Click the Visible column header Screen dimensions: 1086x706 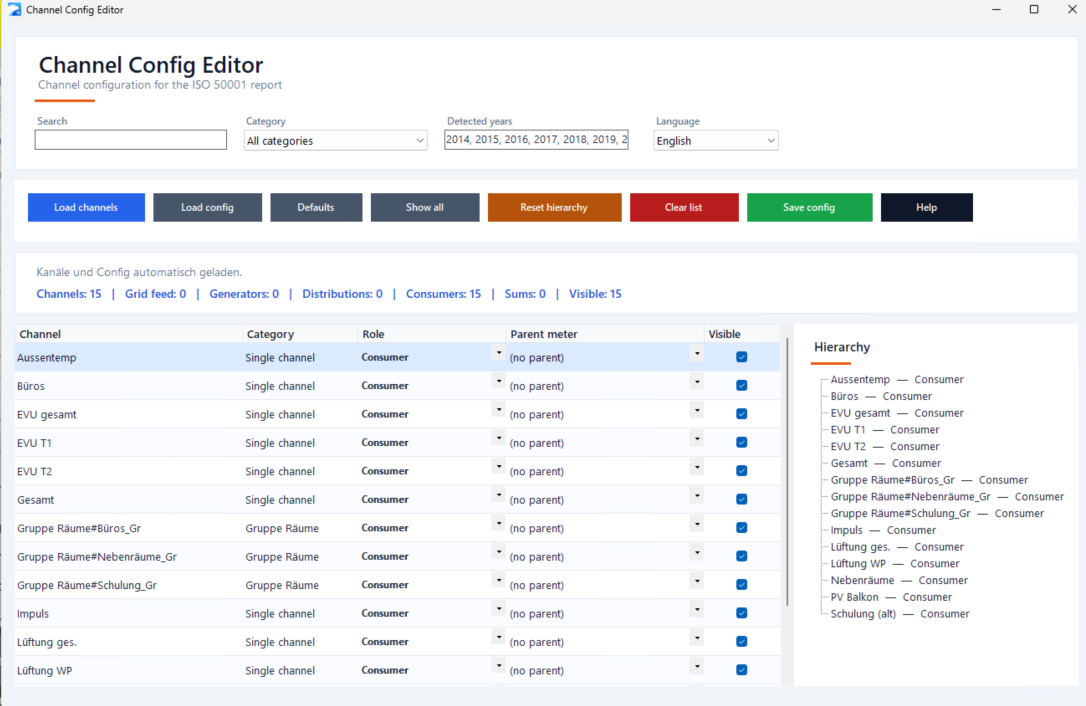(x=741, y=334)
